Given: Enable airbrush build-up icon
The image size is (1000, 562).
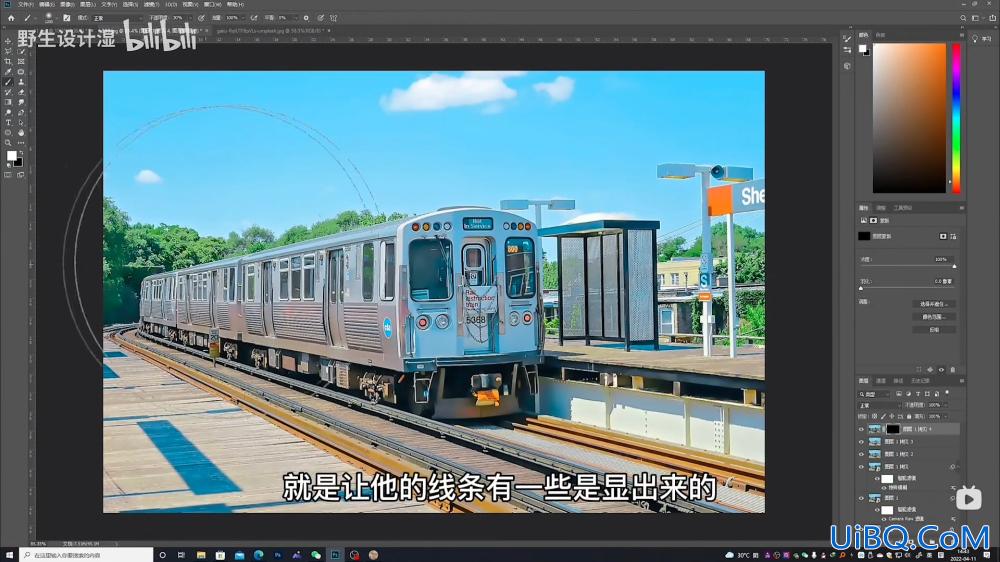Looking at the screenshot, I should [x=254, y=18].
